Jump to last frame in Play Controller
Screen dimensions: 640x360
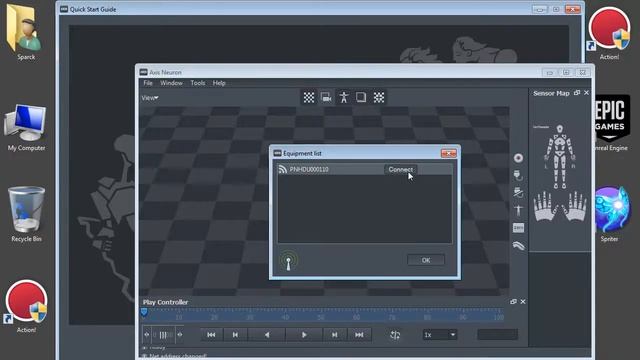coord(359,335)
